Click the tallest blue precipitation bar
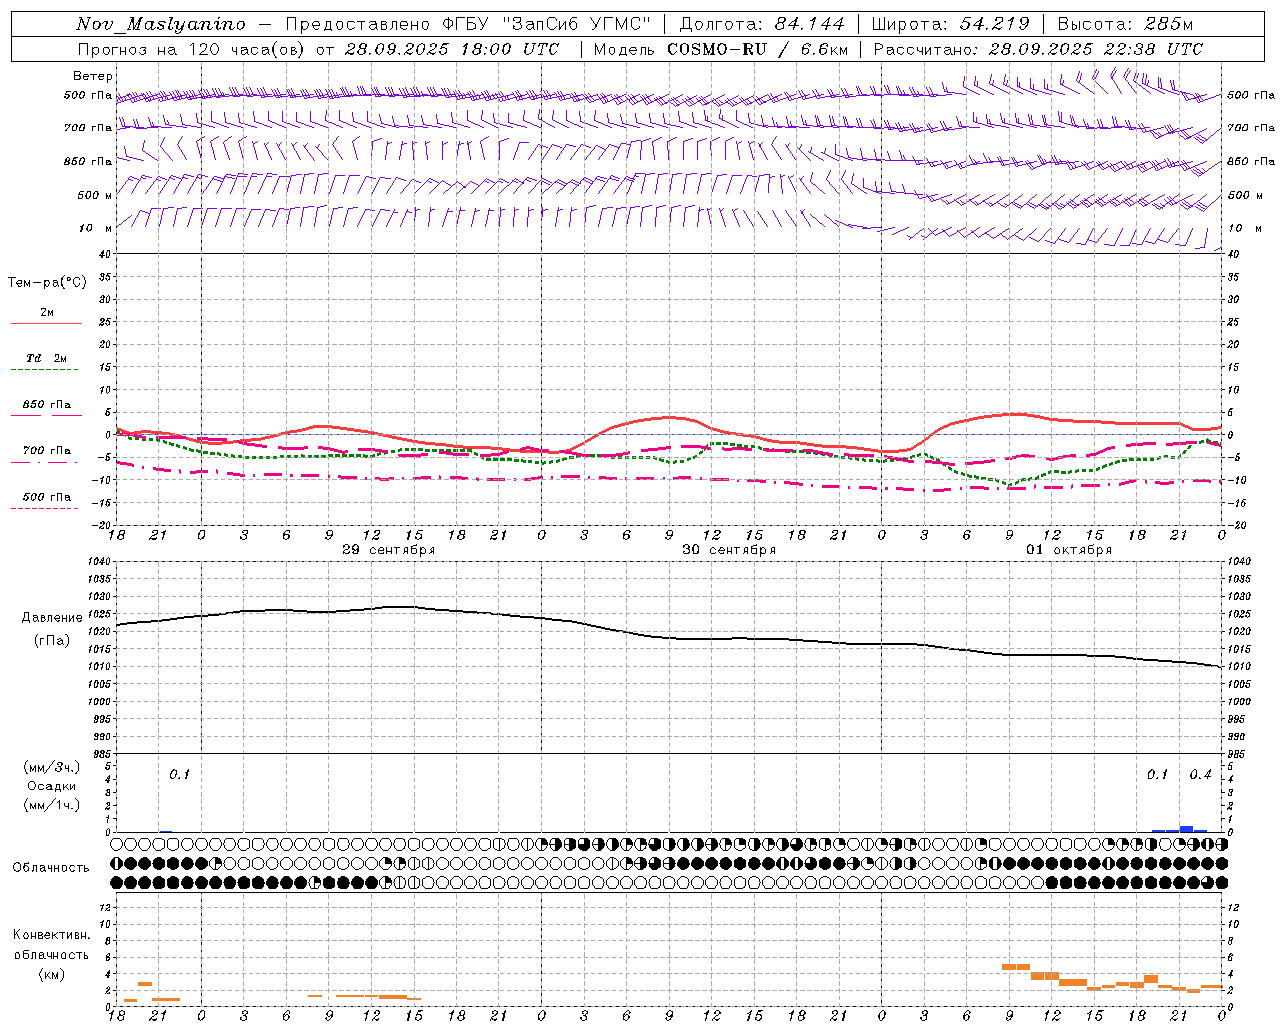The width and height of the screenshot is (1280, 1024). coord(1186,828)
